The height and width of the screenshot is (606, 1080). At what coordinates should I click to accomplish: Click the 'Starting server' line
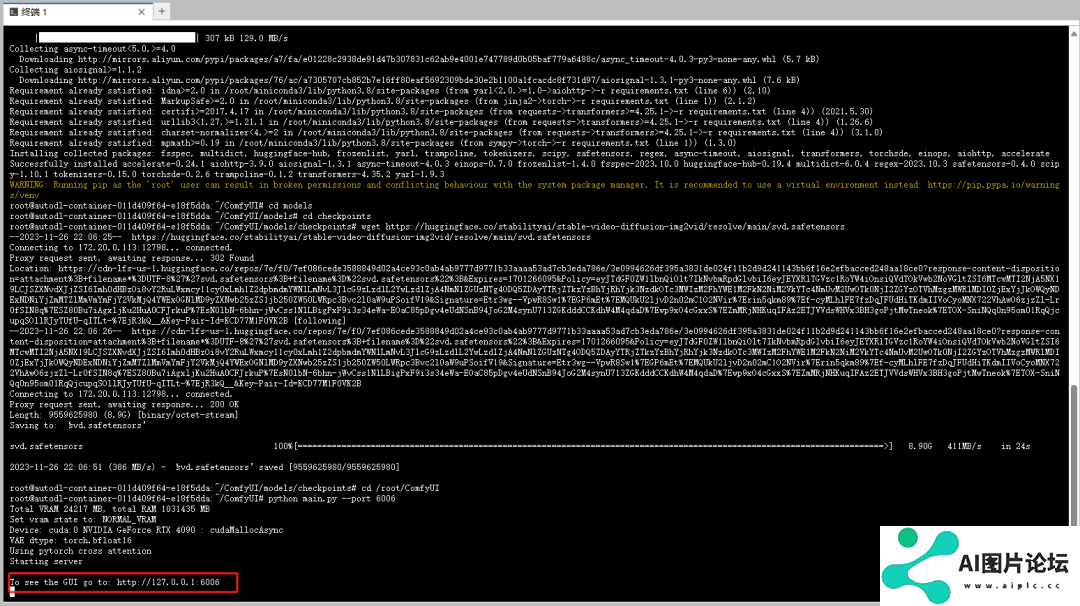[45, 561]
